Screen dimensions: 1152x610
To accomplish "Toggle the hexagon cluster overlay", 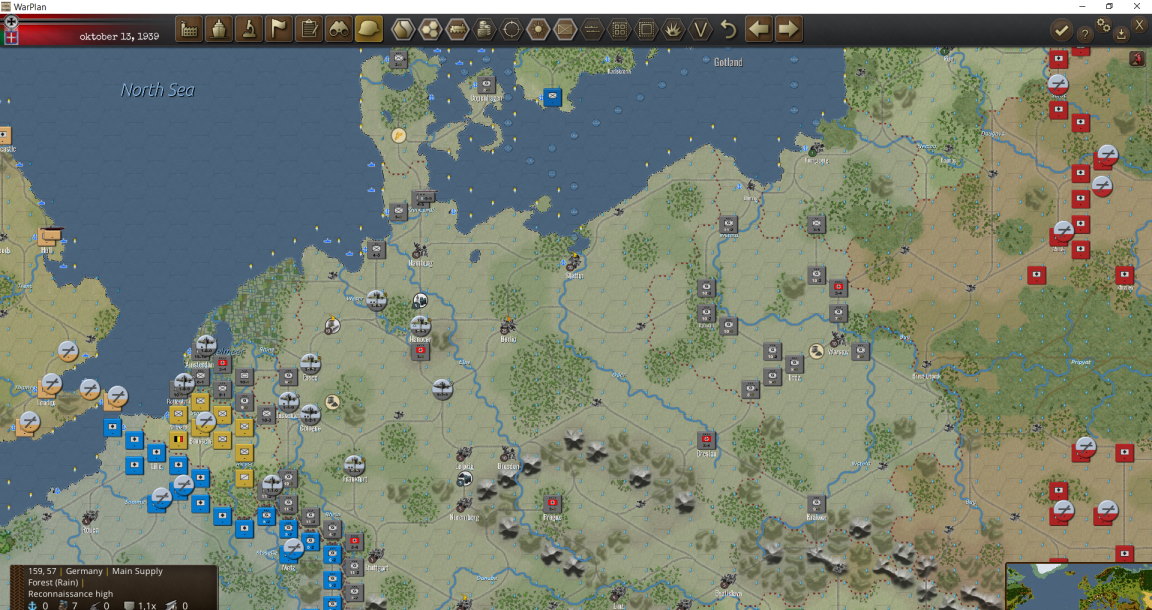I will (430, 30).
